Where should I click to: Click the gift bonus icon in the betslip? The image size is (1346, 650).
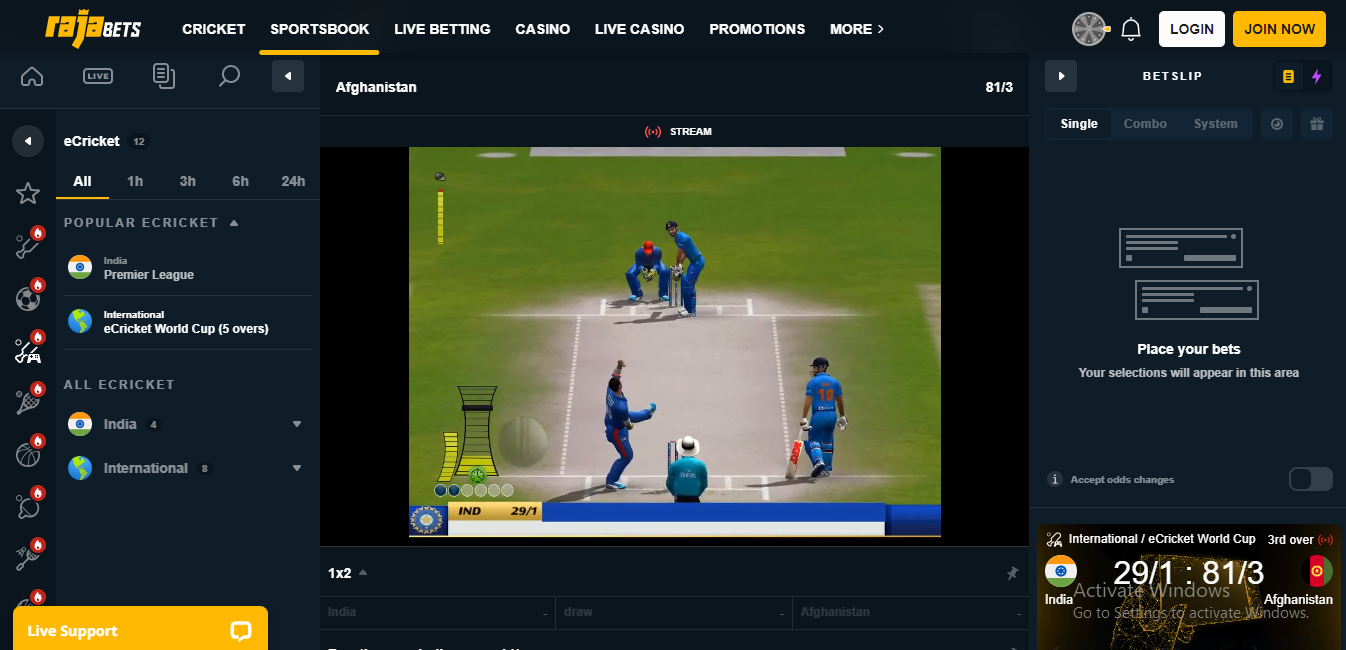coord(1317,124)
